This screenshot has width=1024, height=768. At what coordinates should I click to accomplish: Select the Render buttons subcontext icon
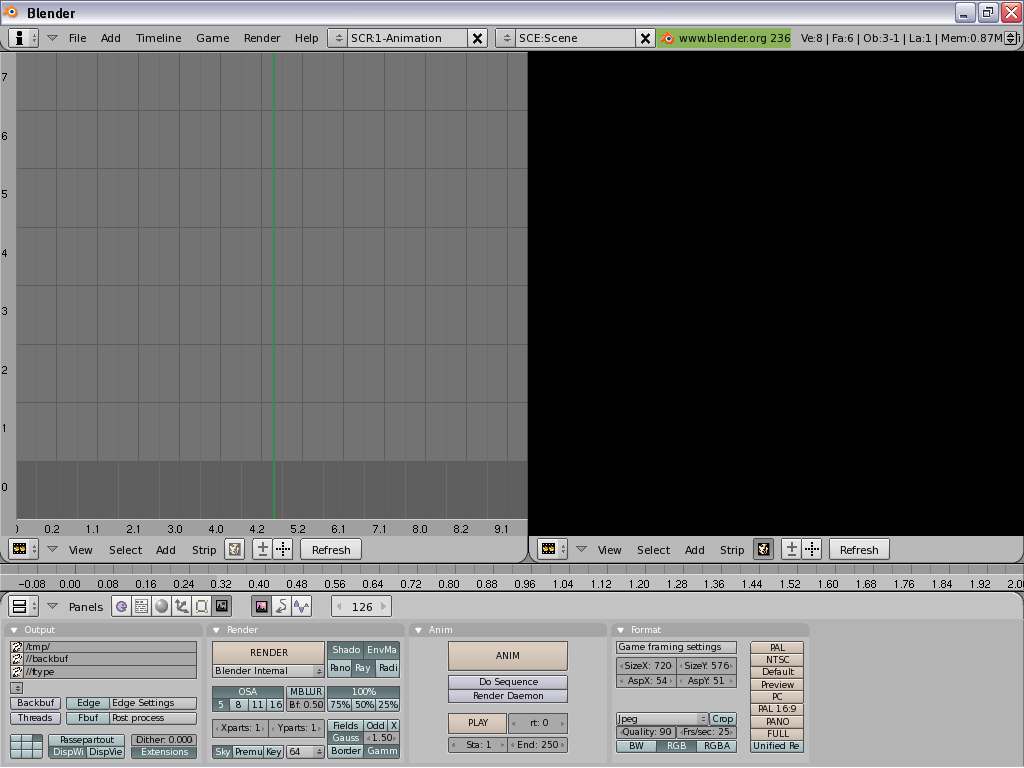[x=260, y=606]
